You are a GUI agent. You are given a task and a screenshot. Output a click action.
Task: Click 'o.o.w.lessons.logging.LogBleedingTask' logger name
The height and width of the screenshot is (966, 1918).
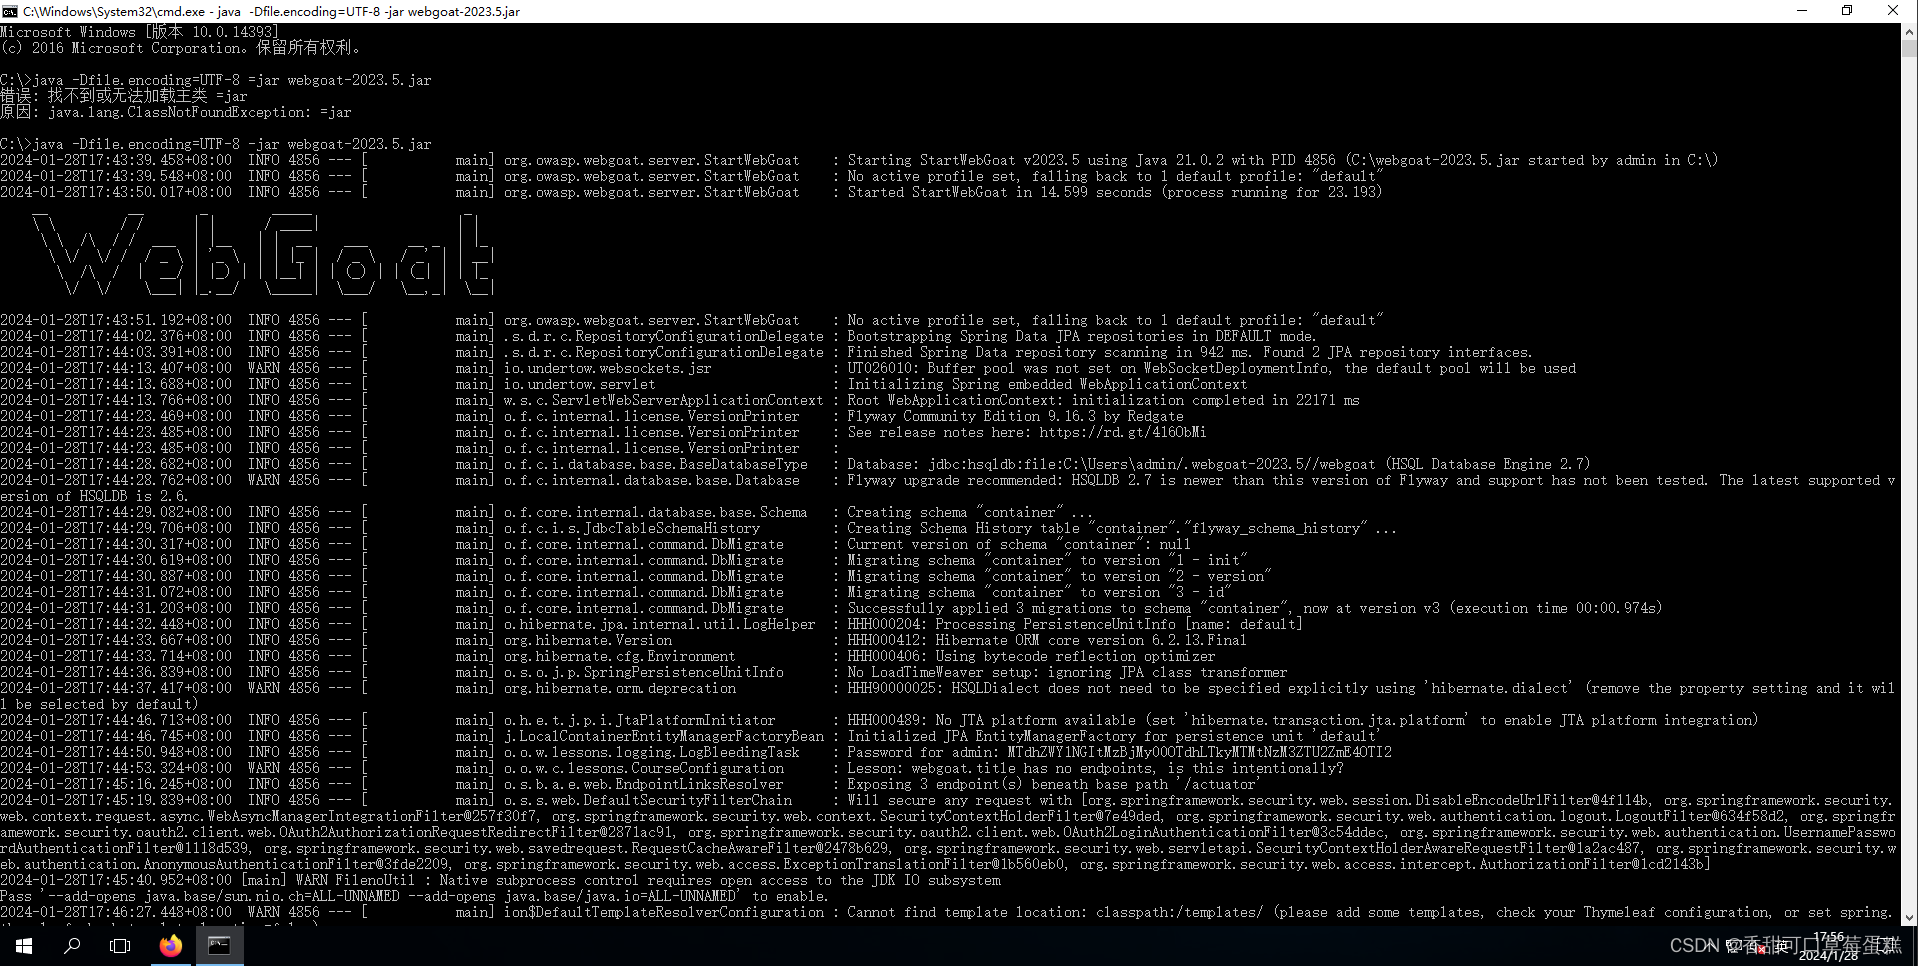point(651,752)
